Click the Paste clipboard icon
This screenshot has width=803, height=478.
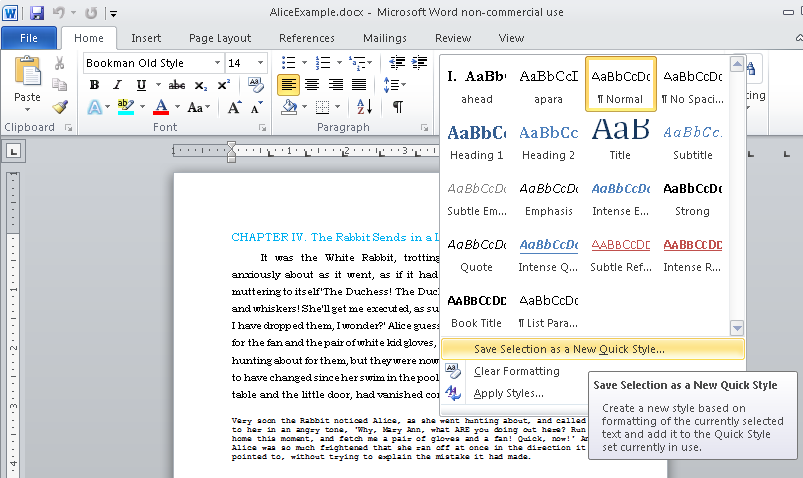pyautogui.click(x=27, y=71)
